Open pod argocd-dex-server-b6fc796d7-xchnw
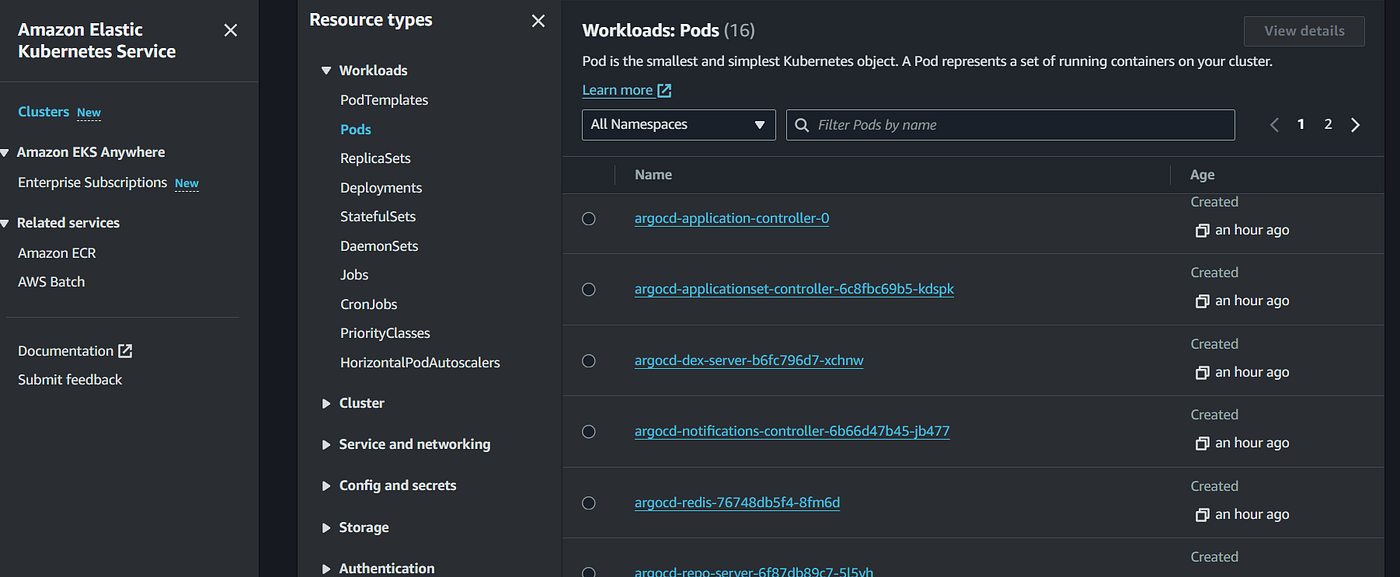 click(x=749, y=360)
